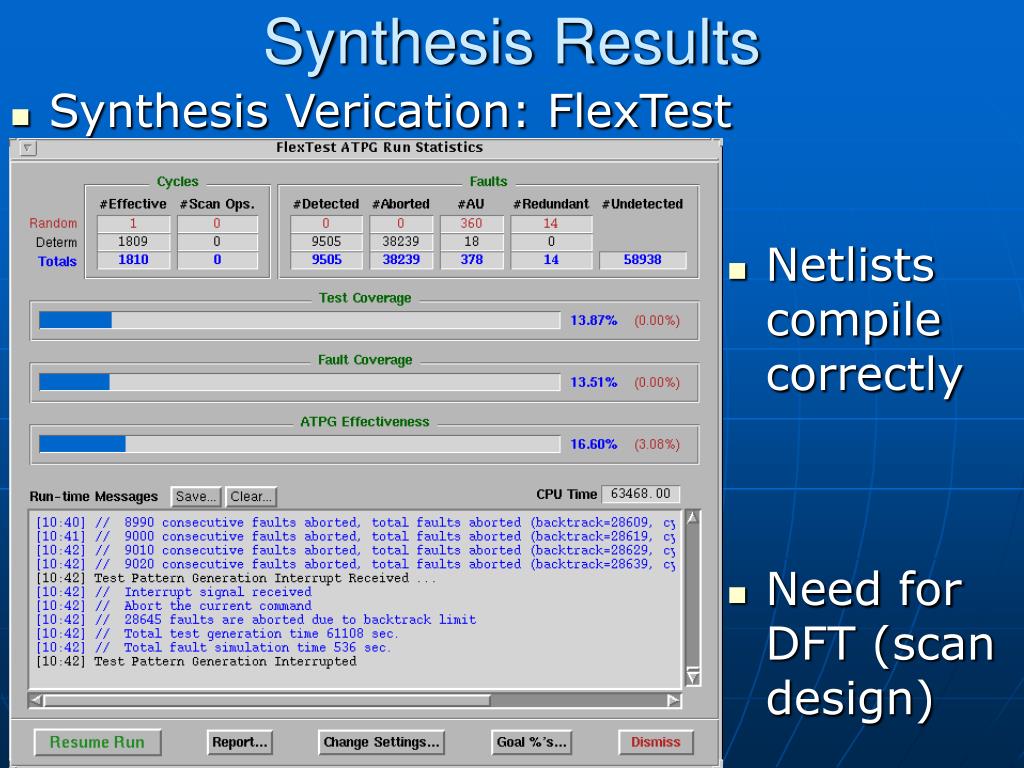Screen dimensions: 1024x768
Task: Select Totals #Detected value 9505
Action: 327,260
